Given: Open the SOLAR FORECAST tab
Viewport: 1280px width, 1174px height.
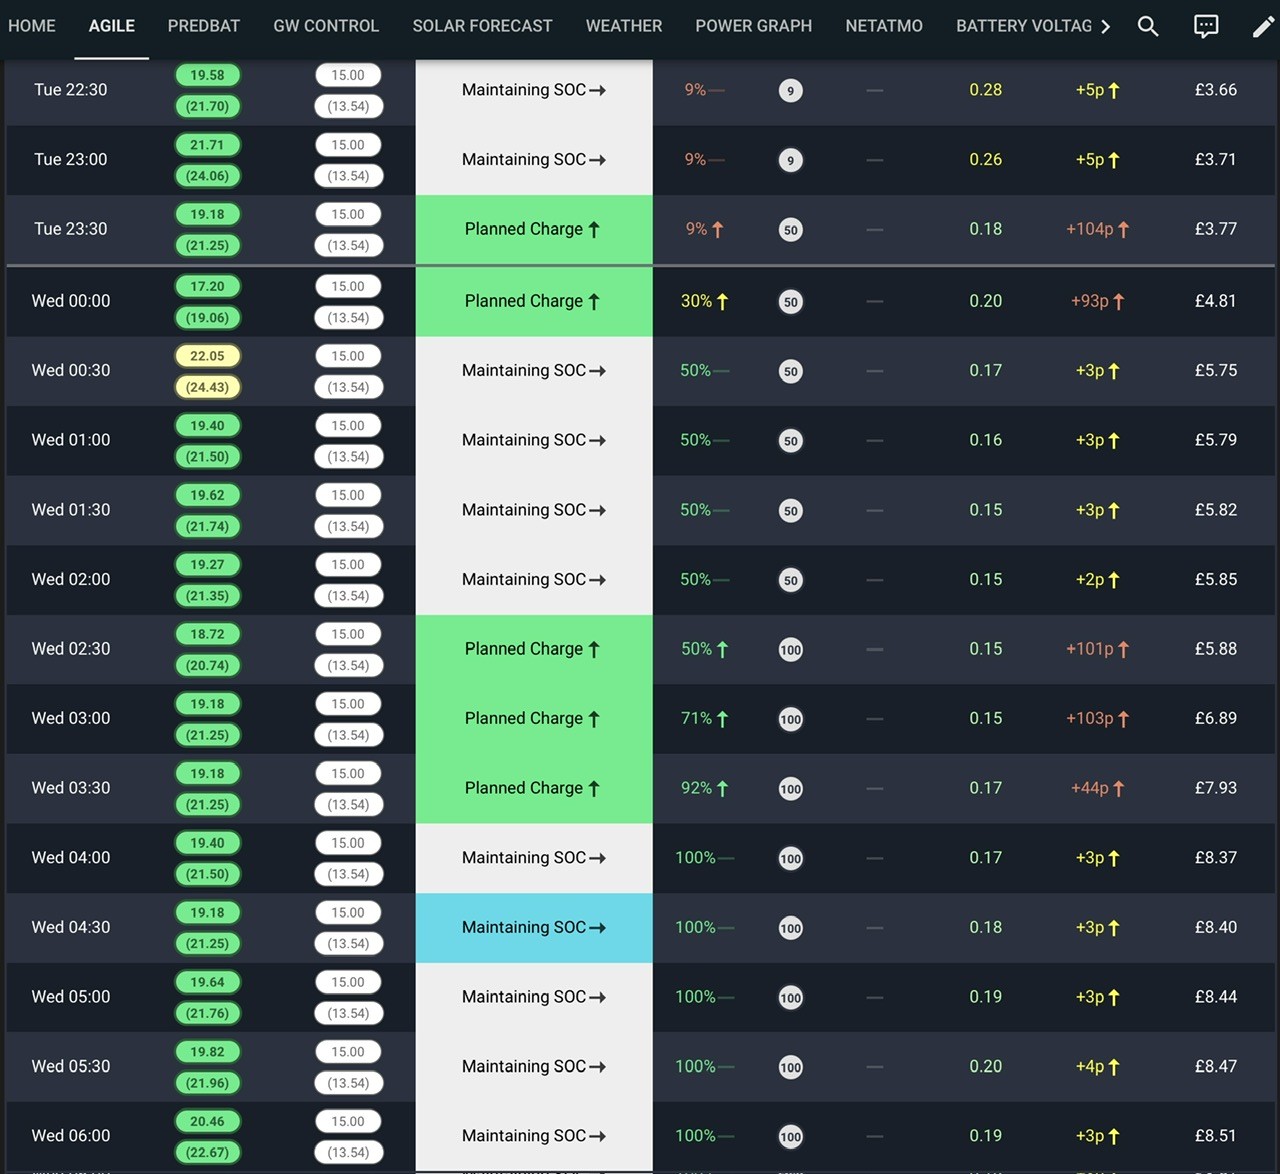Looking at the screenshot, I should click(482, 26).
